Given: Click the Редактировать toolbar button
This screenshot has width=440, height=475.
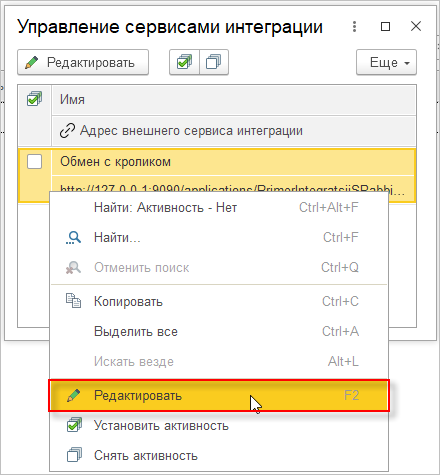Looking at the screenshot, I should click(x=83, y=62).
